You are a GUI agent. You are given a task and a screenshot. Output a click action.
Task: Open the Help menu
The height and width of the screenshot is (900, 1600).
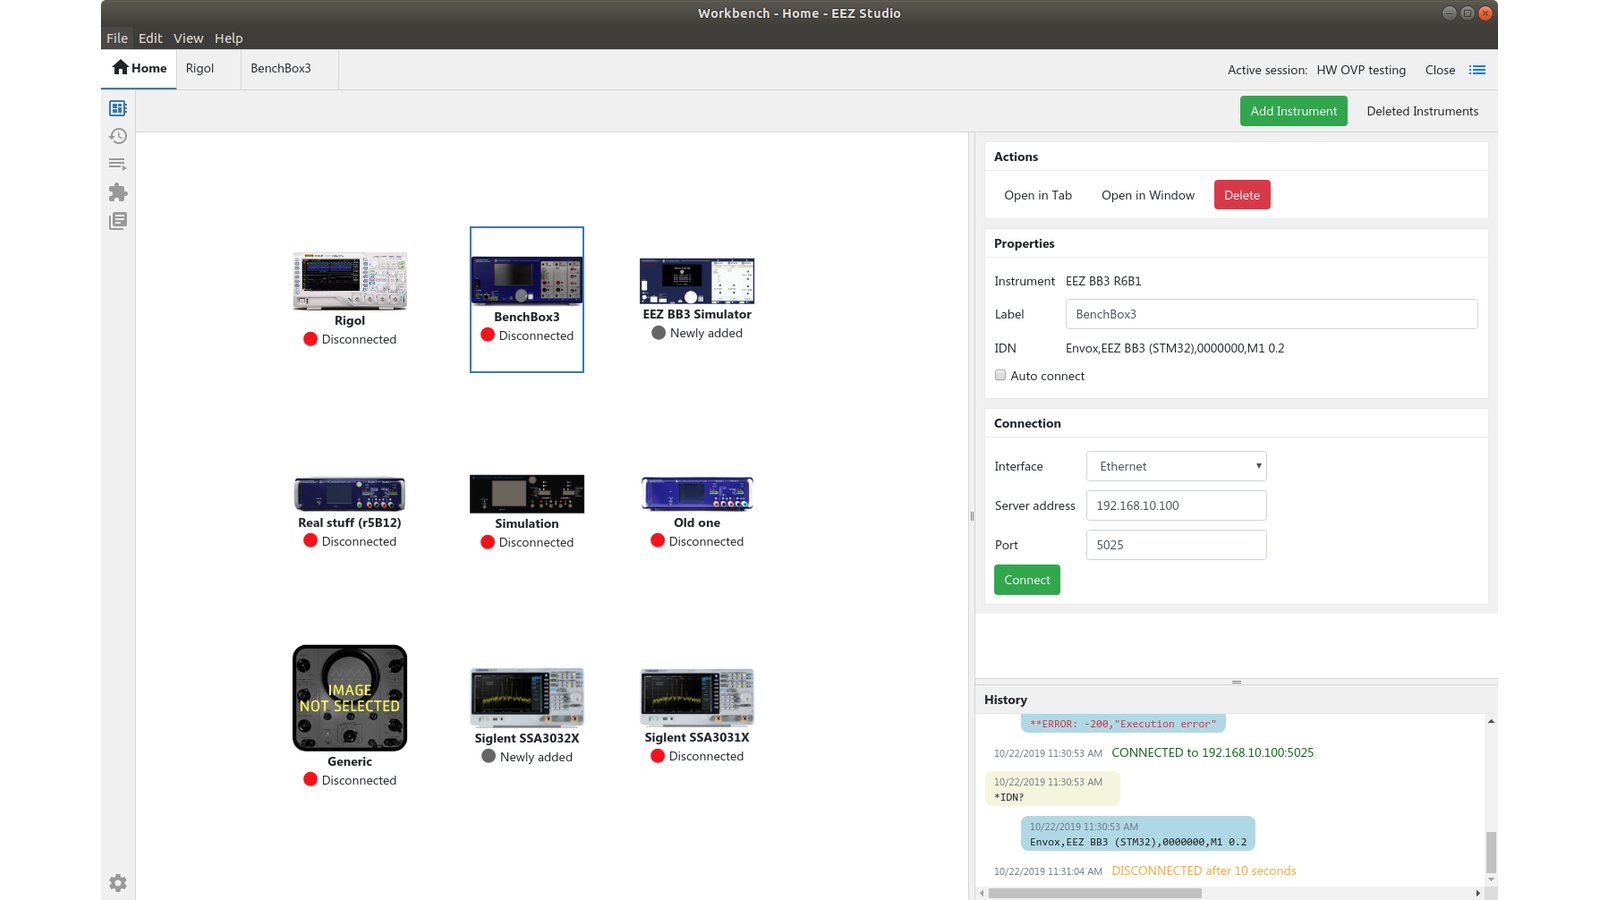coord(228,38)
